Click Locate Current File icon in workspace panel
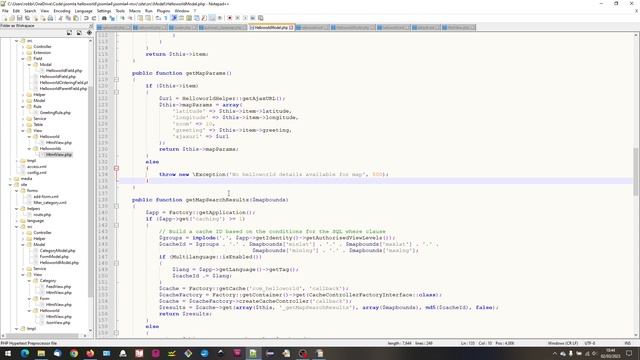640x360 pixels. pos(89,33)
